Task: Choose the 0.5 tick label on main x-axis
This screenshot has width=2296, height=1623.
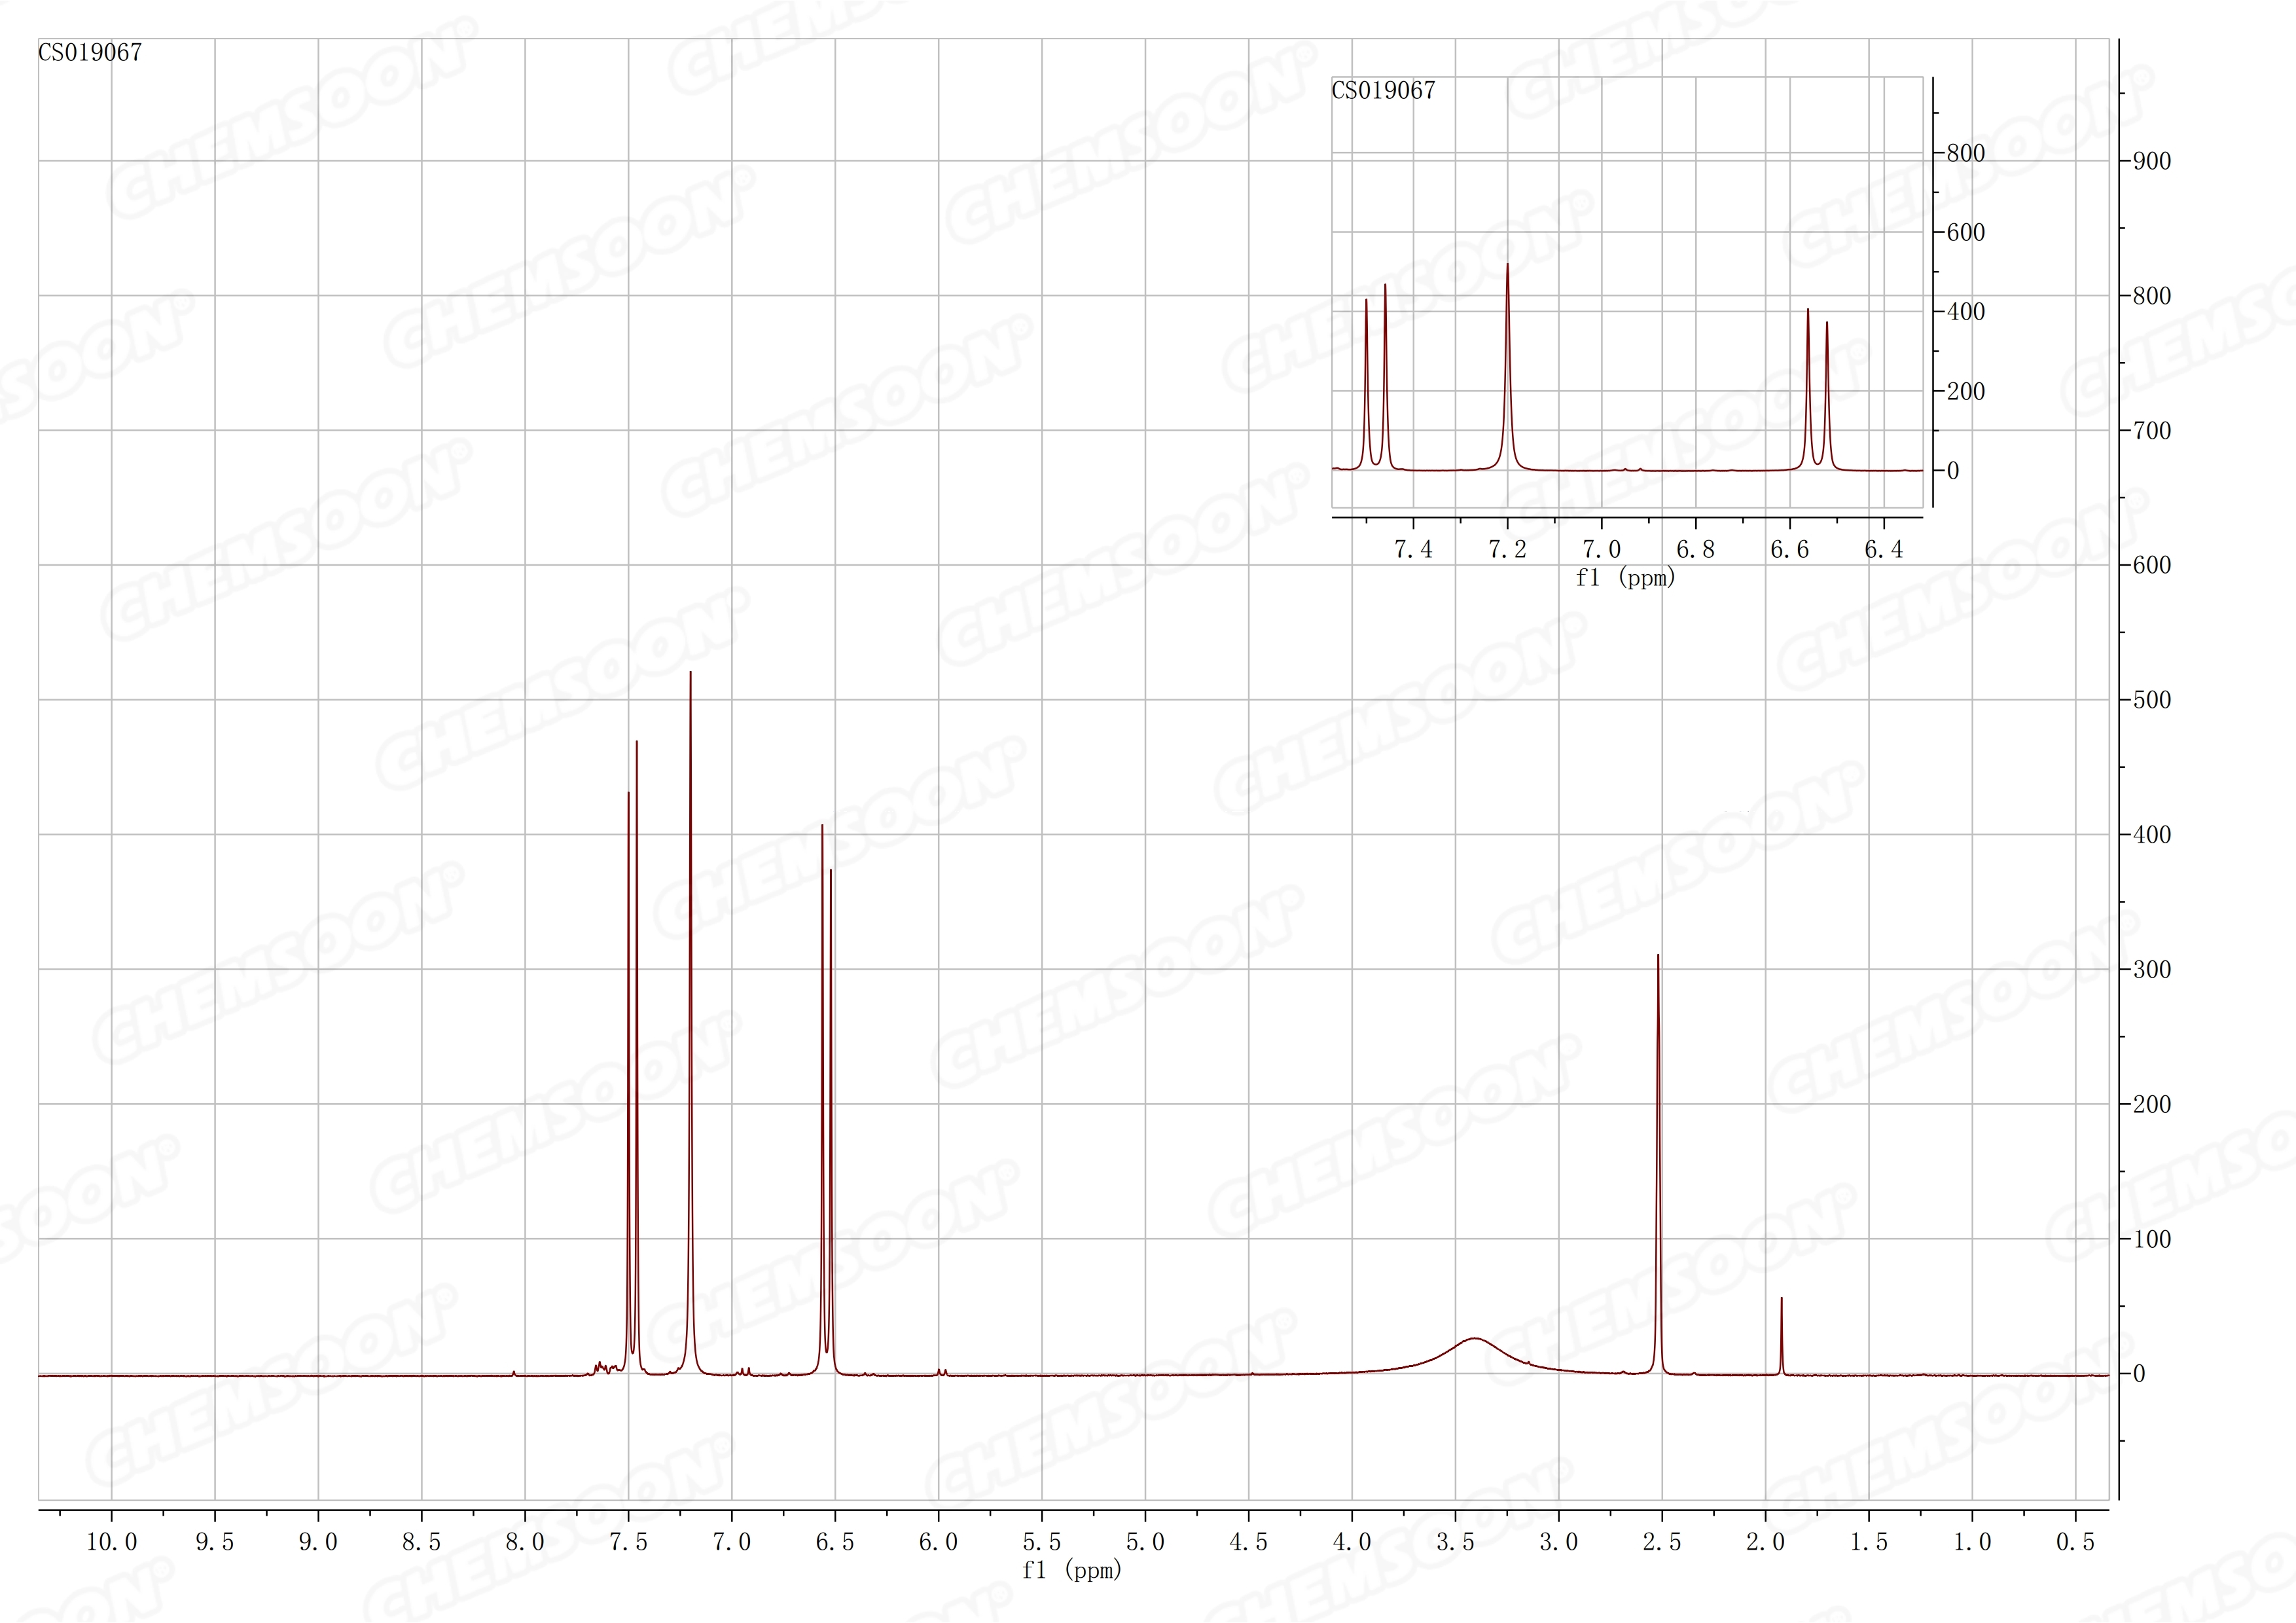Action: pyautogui.click(x=2076, y=1542)
